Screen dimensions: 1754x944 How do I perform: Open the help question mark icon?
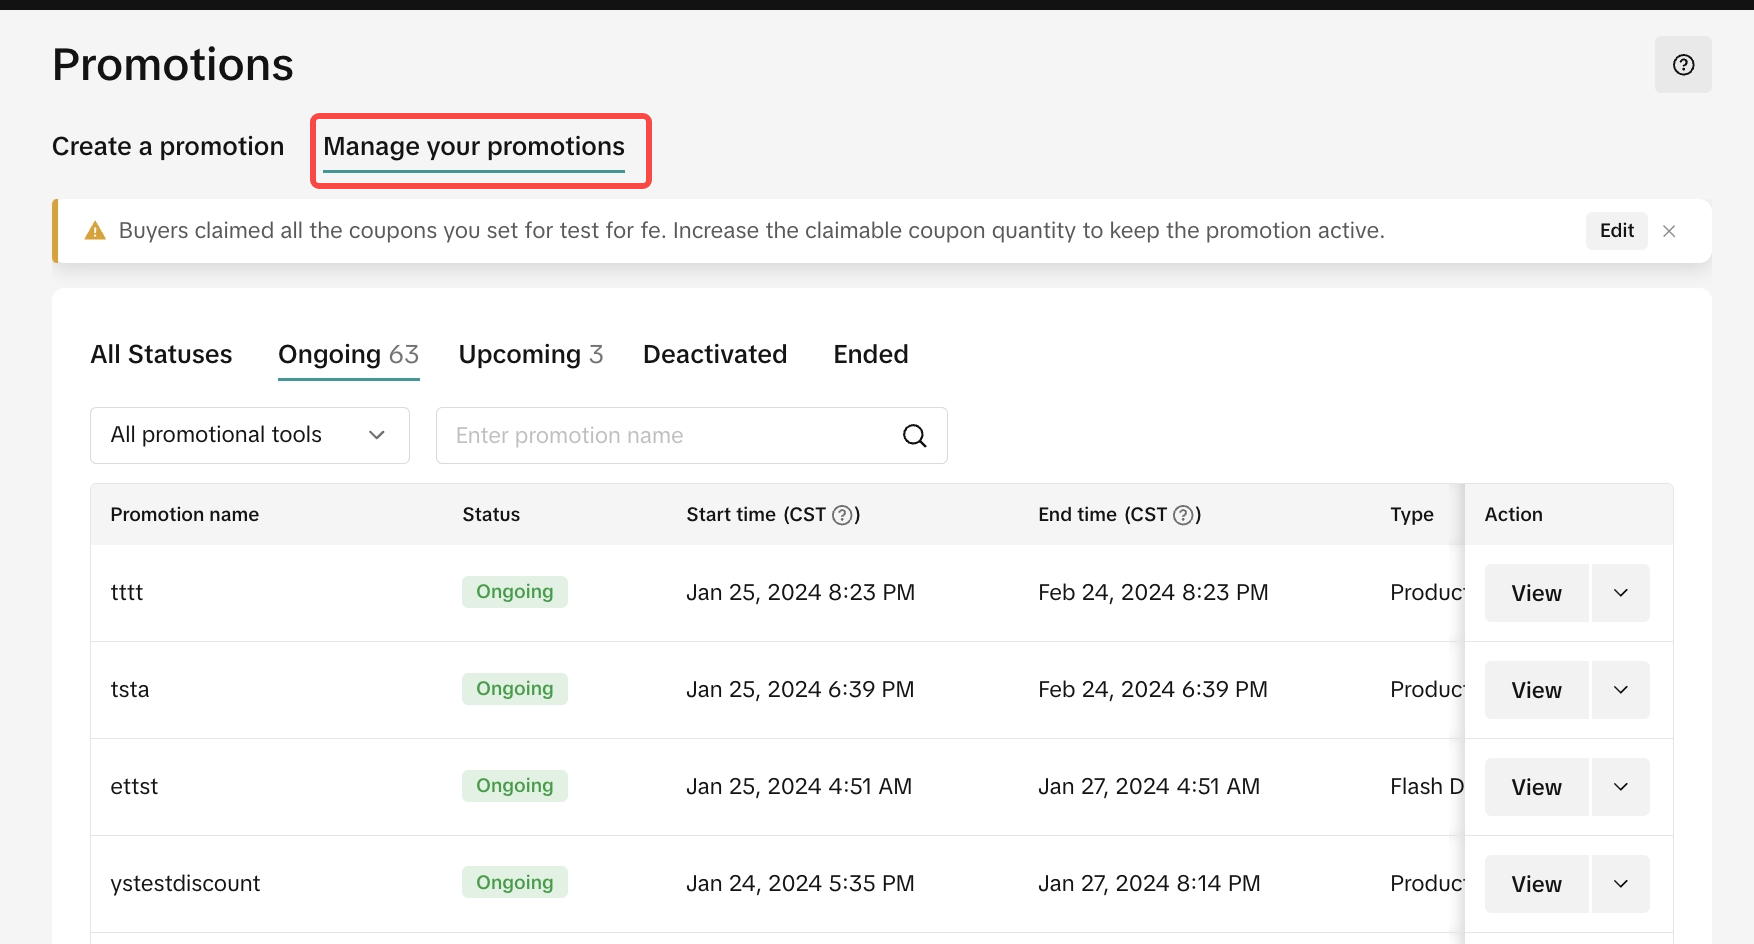point(1683,65)
